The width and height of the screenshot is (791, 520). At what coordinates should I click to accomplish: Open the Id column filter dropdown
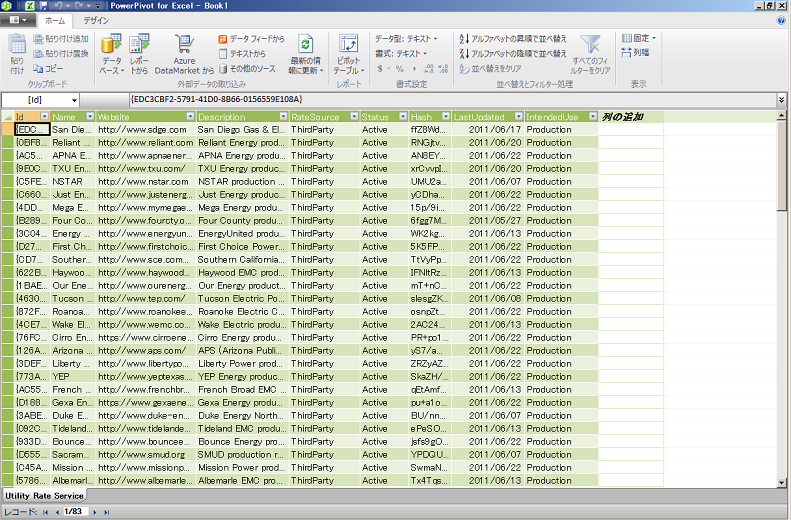click(x=44, y=117)
